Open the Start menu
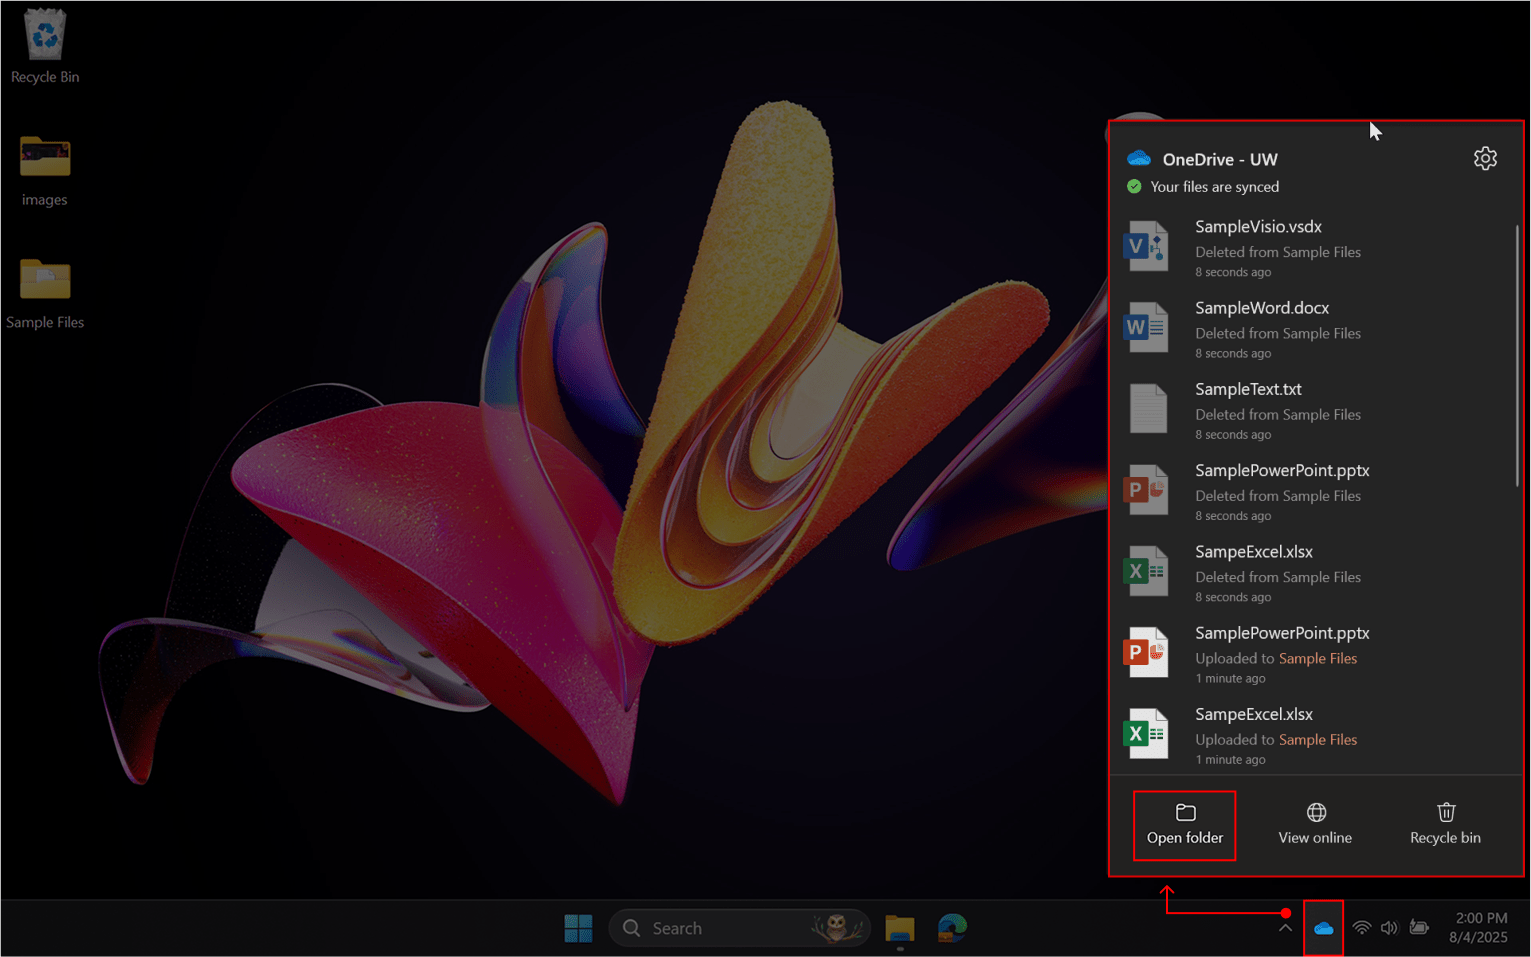The image size is (1531, 957). click(x=578, y=928)
